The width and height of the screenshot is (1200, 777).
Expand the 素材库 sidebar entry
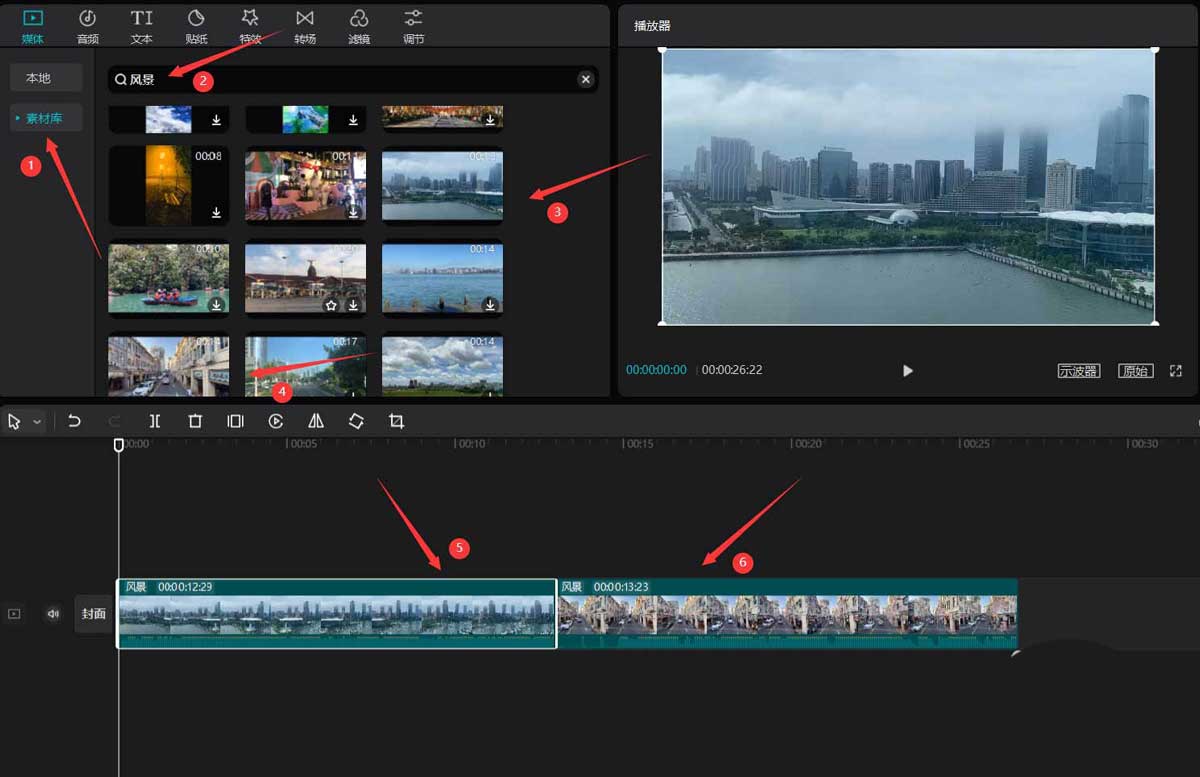coord(46,117)
